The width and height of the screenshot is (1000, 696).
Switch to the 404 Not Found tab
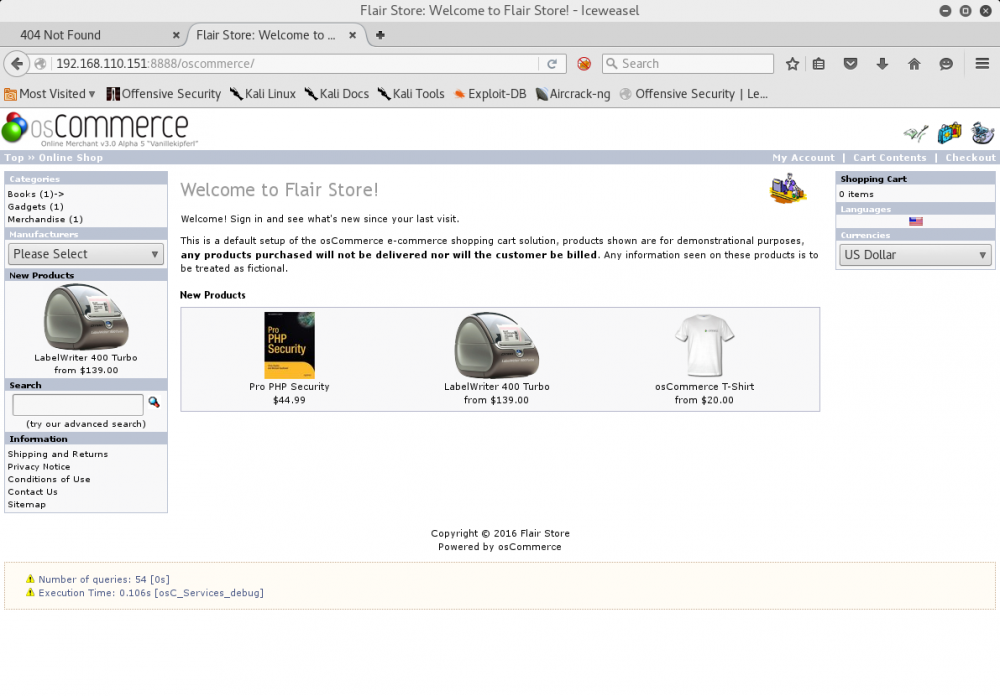pos(90,35)
